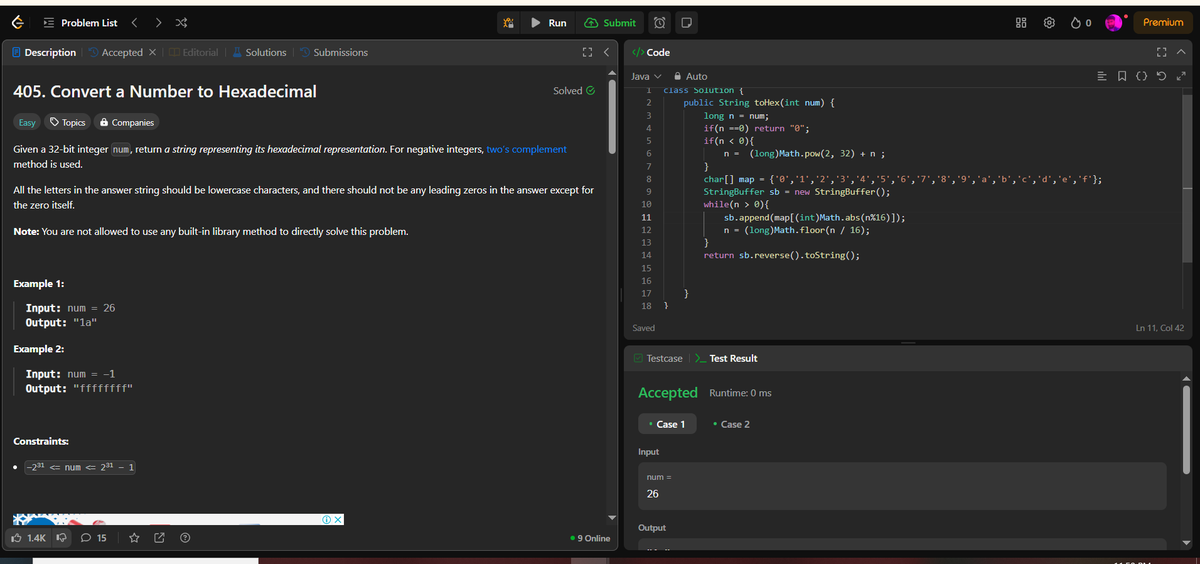Submit the solution
The width and height of the screenshot is (1200, 564).
point(610,22)
